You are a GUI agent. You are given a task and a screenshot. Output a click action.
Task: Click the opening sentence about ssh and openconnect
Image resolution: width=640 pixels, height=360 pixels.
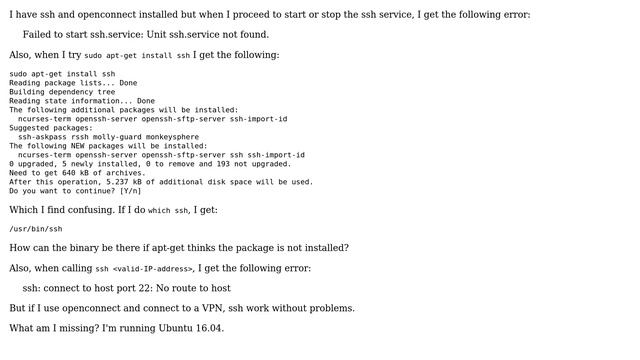[270, 15]
